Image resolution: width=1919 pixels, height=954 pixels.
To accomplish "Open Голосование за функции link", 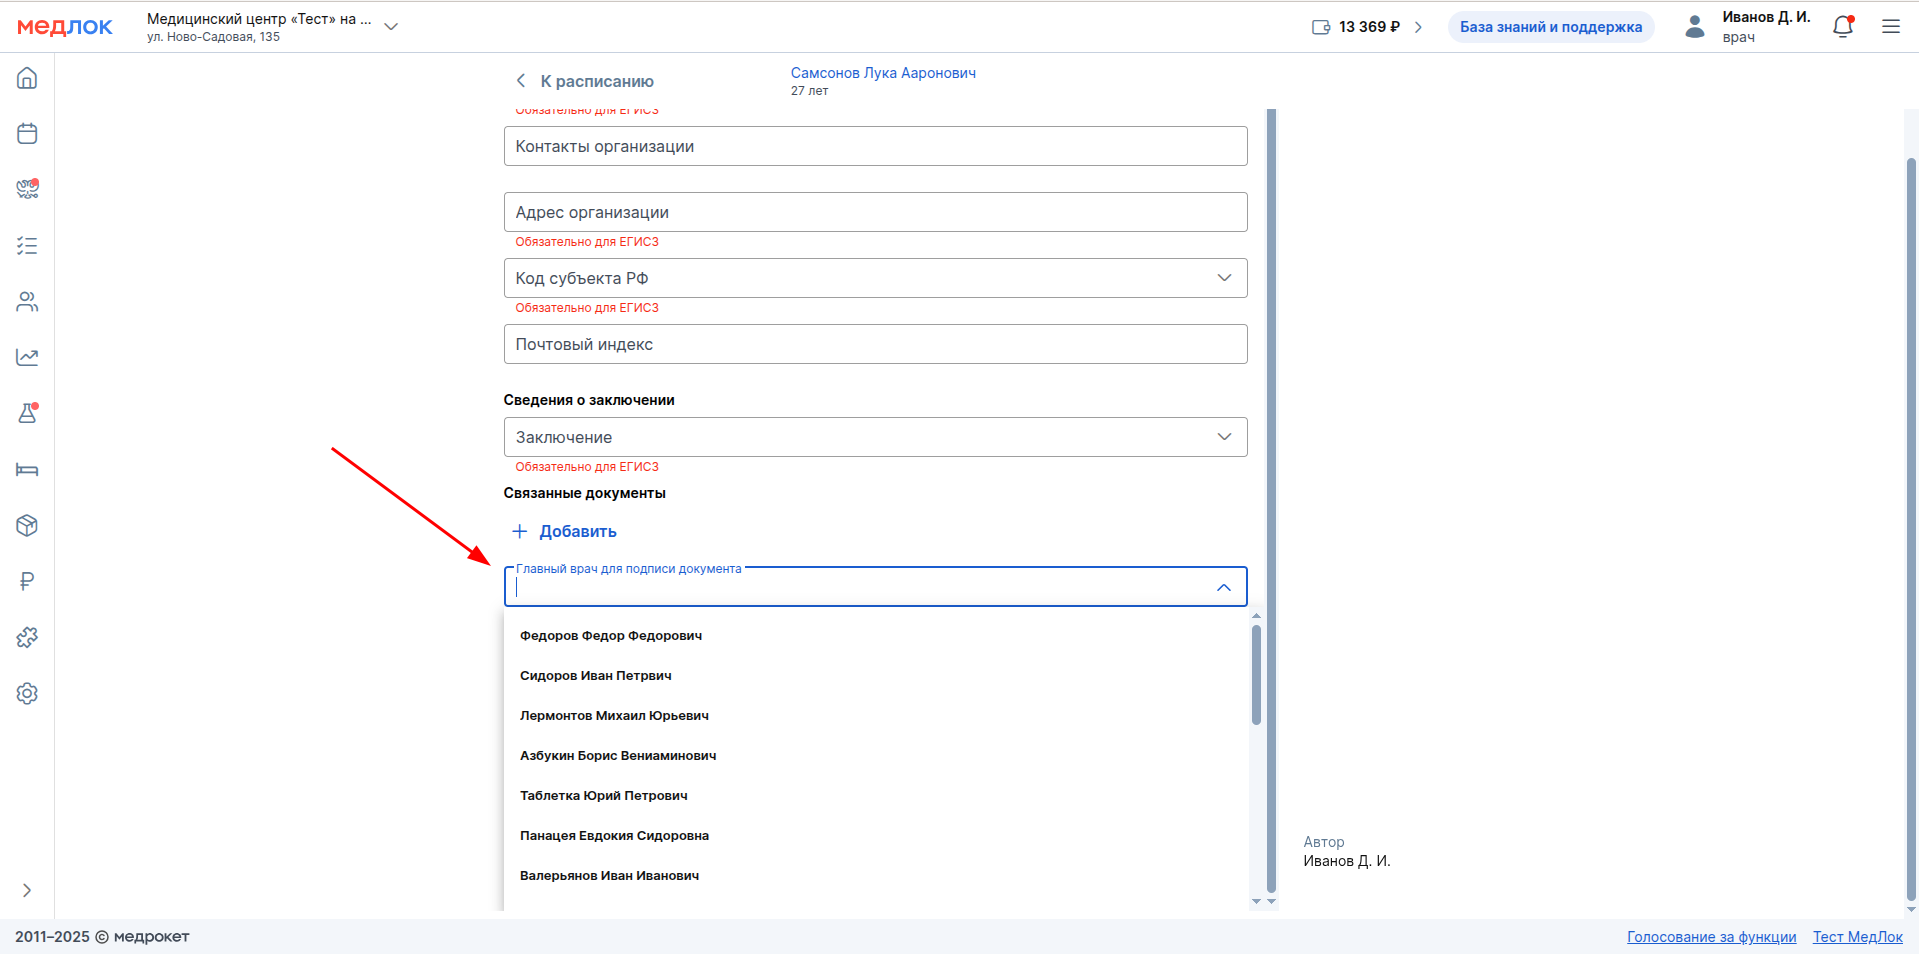I will point(1711,937).
